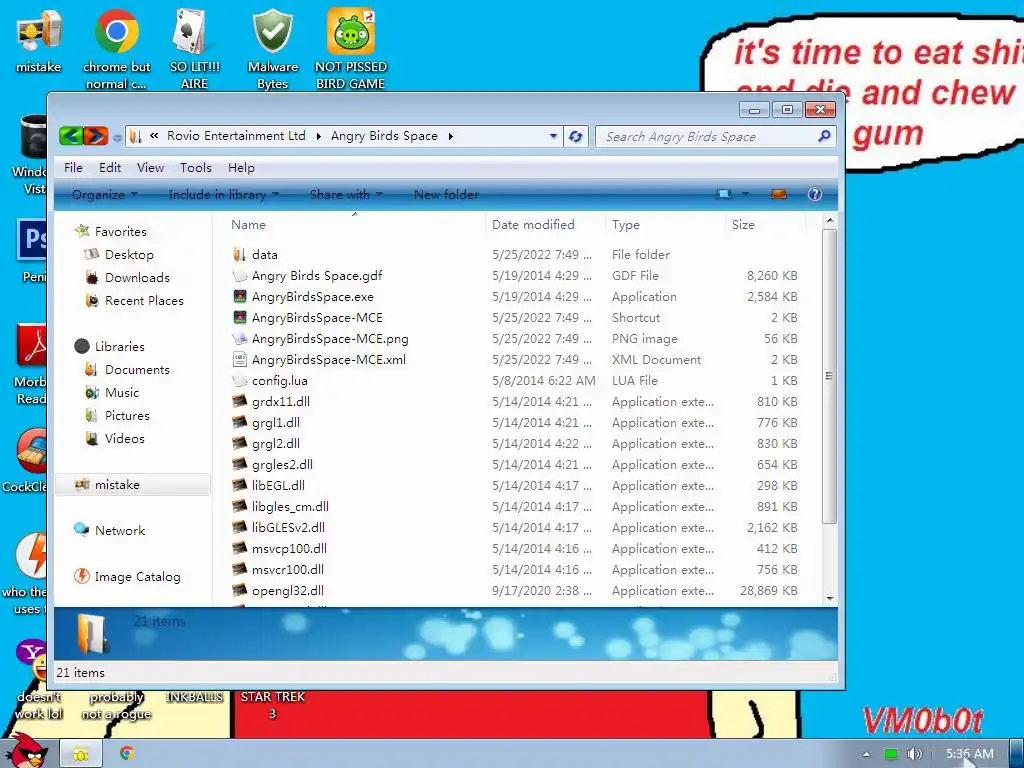Click the orange Forward arrow button
This screenshot has width=1024, height=768.
tap(95, 136)
